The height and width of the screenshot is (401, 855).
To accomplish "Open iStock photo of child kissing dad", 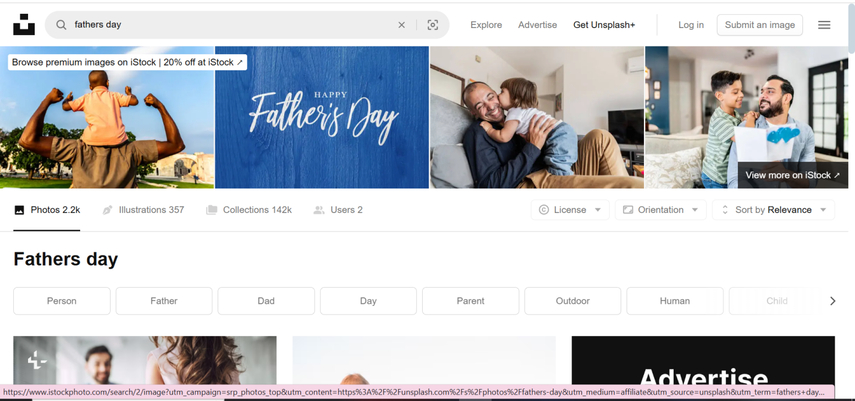I will (x=537, y=117).
